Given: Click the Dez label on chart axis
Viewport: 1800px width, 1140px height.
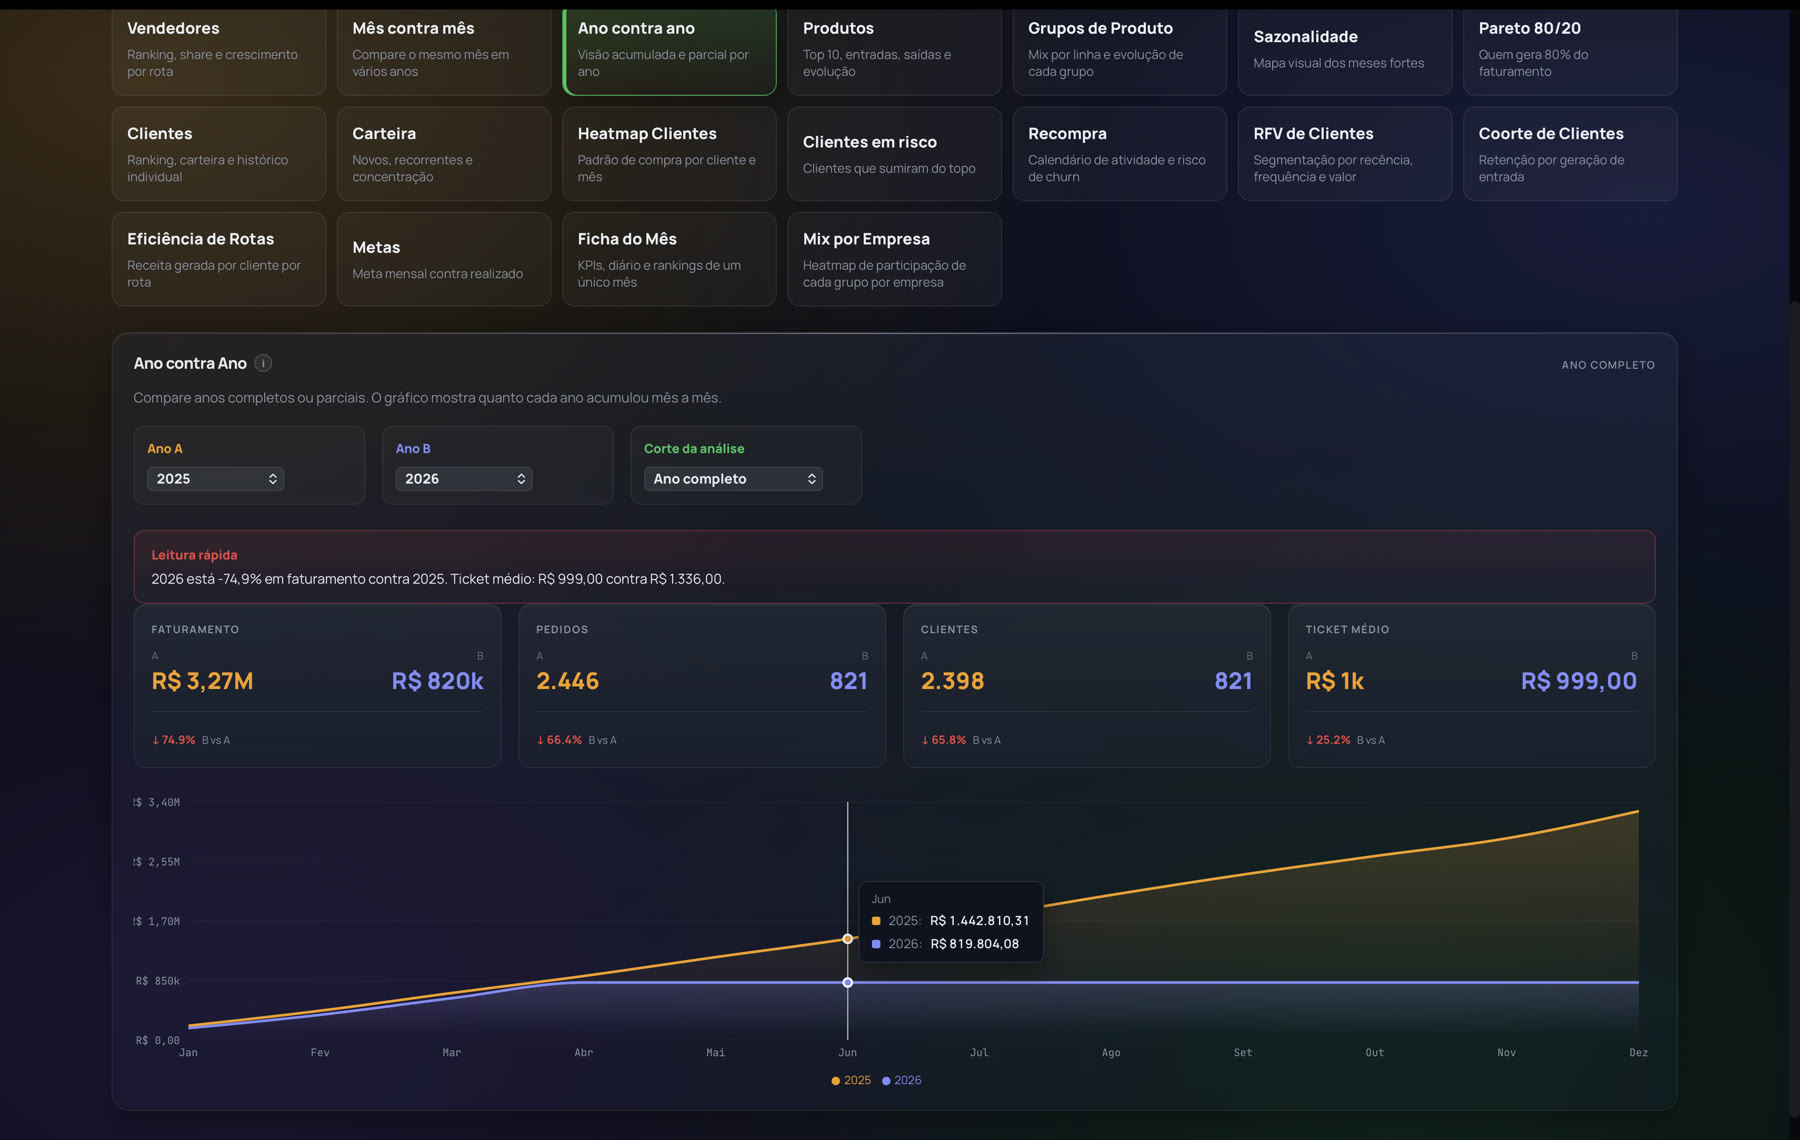Looking at the screenshot, I should point(1638,1053).
